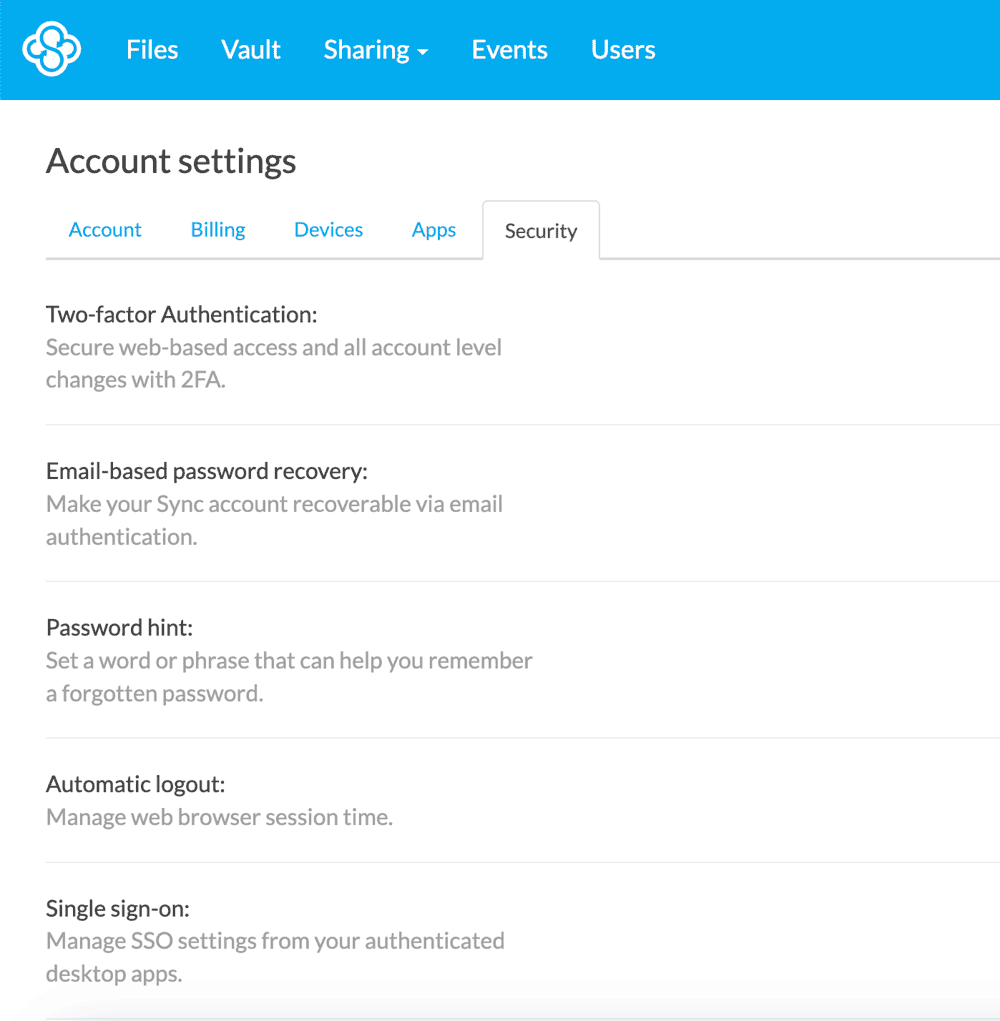
Task: Click the Account settings page heading
Action: click(x=170, y=160)
